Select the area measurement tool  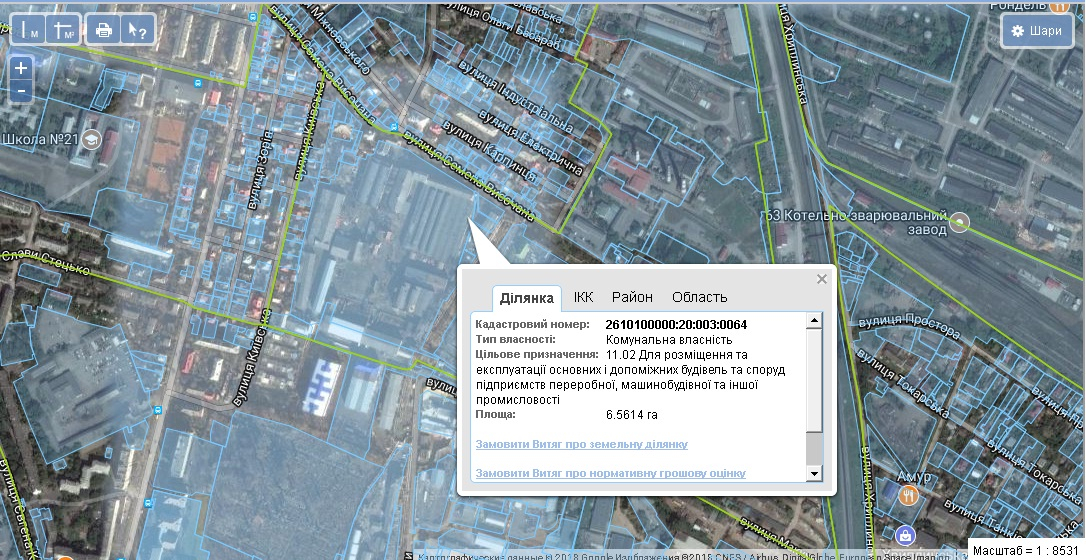point(64,30)
